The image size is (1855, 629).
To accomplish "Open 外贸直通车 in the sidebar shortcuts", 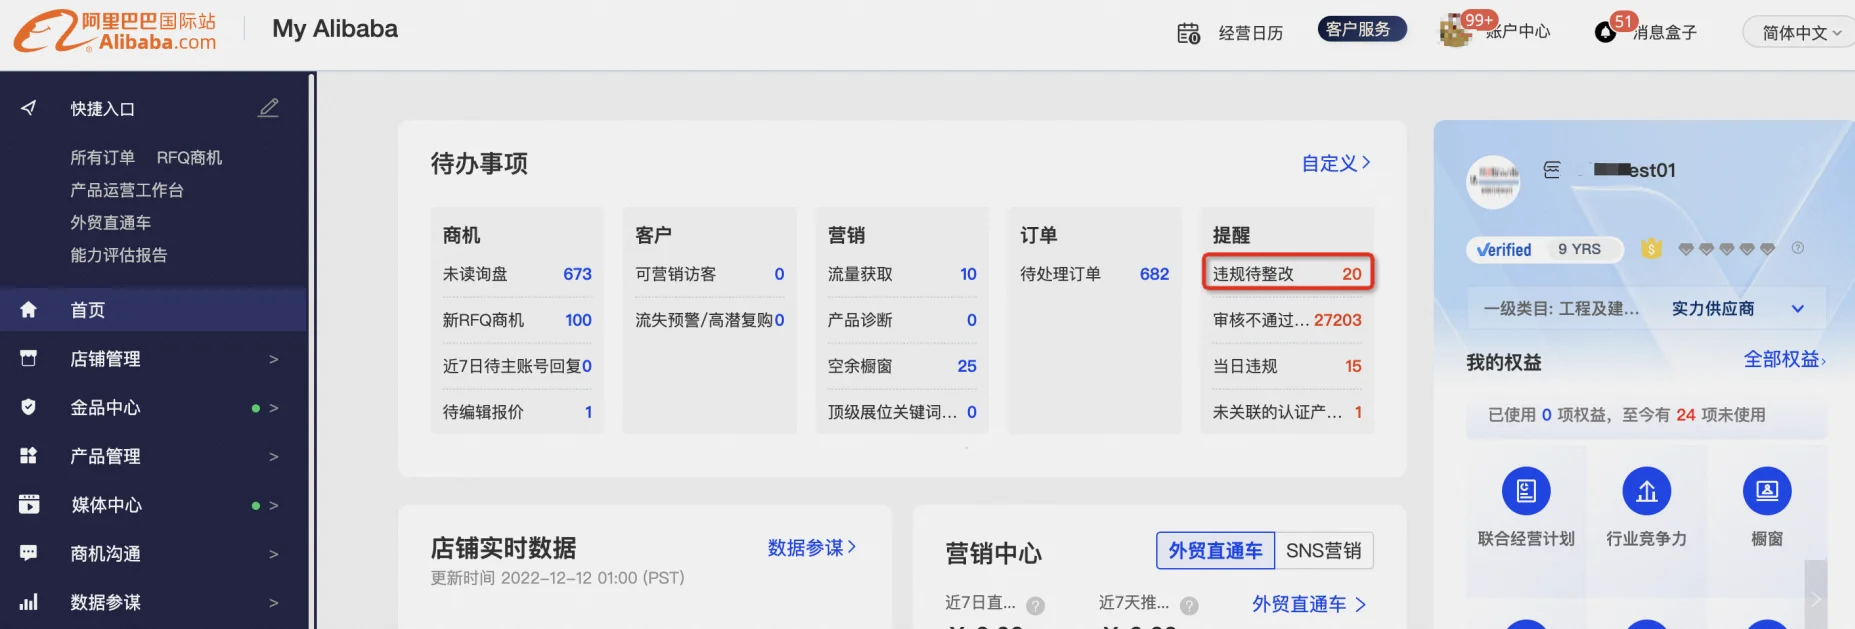I will [x=110, y=222].
